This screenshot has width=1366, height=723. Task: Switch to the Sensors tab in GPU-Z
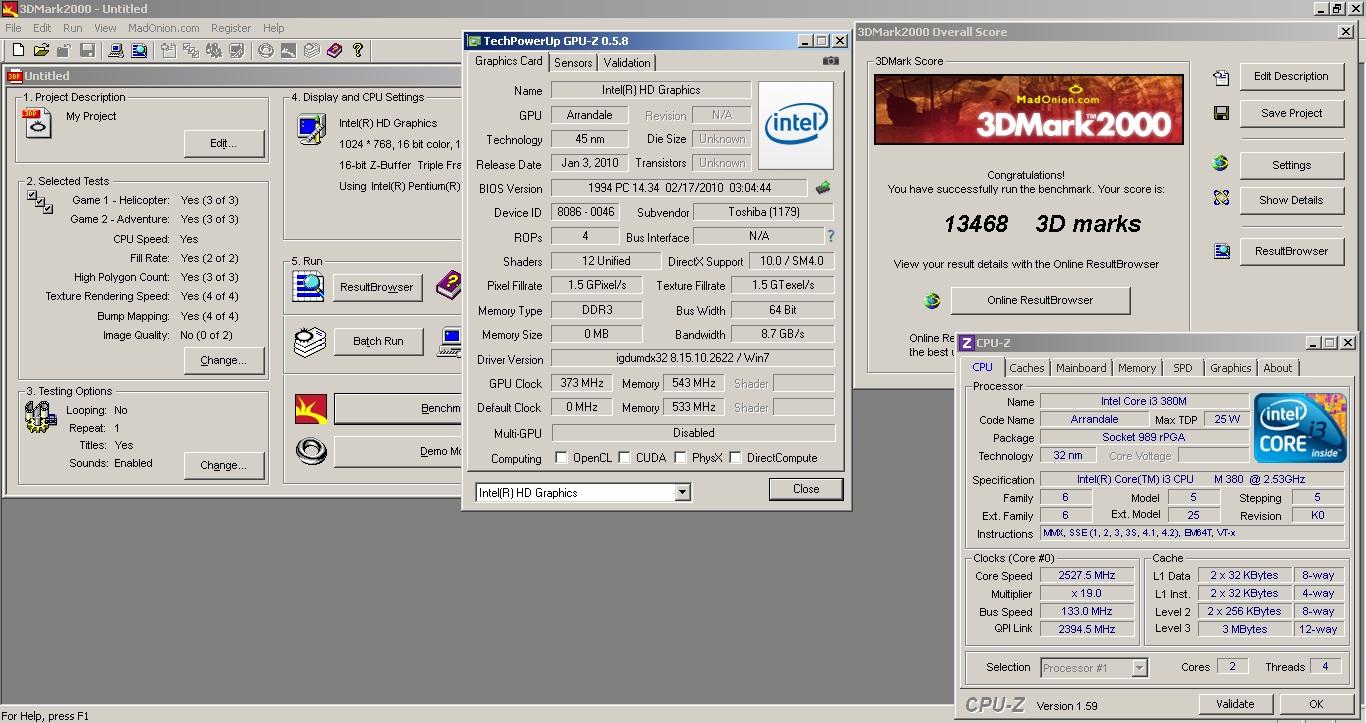[573, 62]
